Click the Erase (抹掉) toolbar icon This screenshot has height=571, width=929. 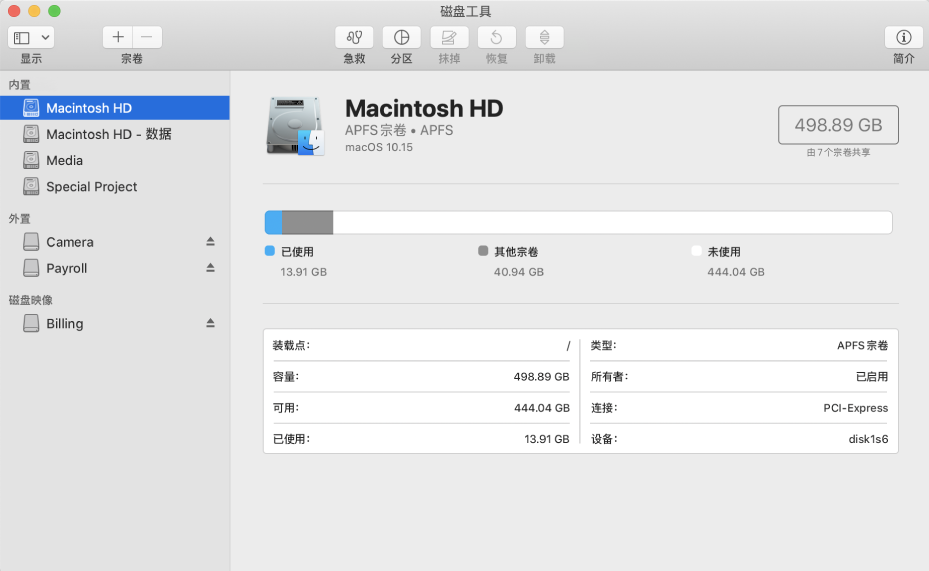(x=449, y=37)
